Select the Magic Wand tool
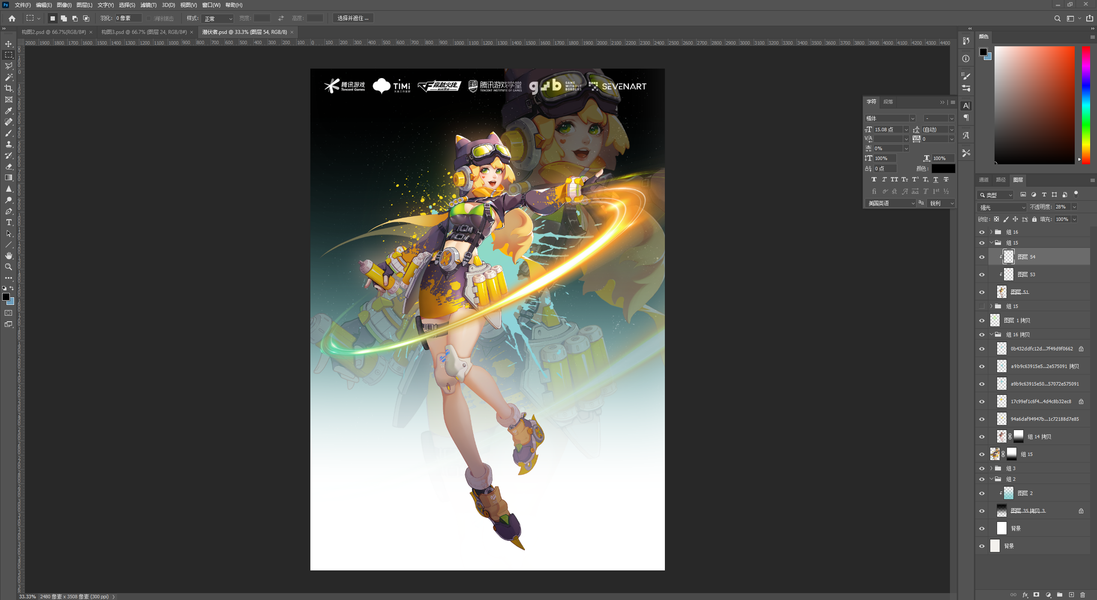Viewport: 1097px width, 600px height. (x=8, y=77)
